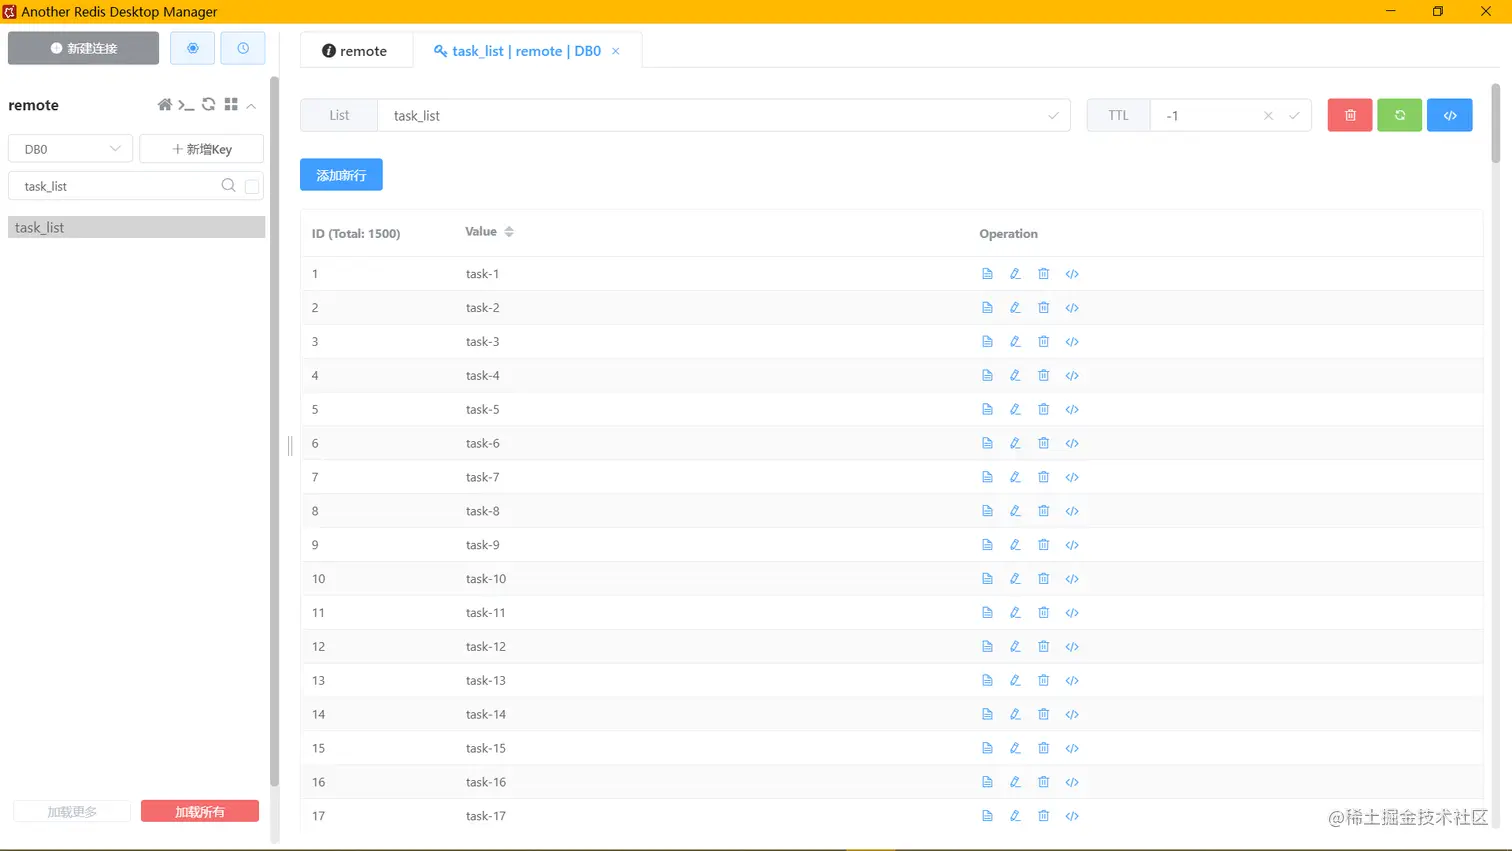Image resolution: width=1512 pixels, height=851 pixels.
Task: Click the search magnifier icon in key filter
Action: coord(228,186)
